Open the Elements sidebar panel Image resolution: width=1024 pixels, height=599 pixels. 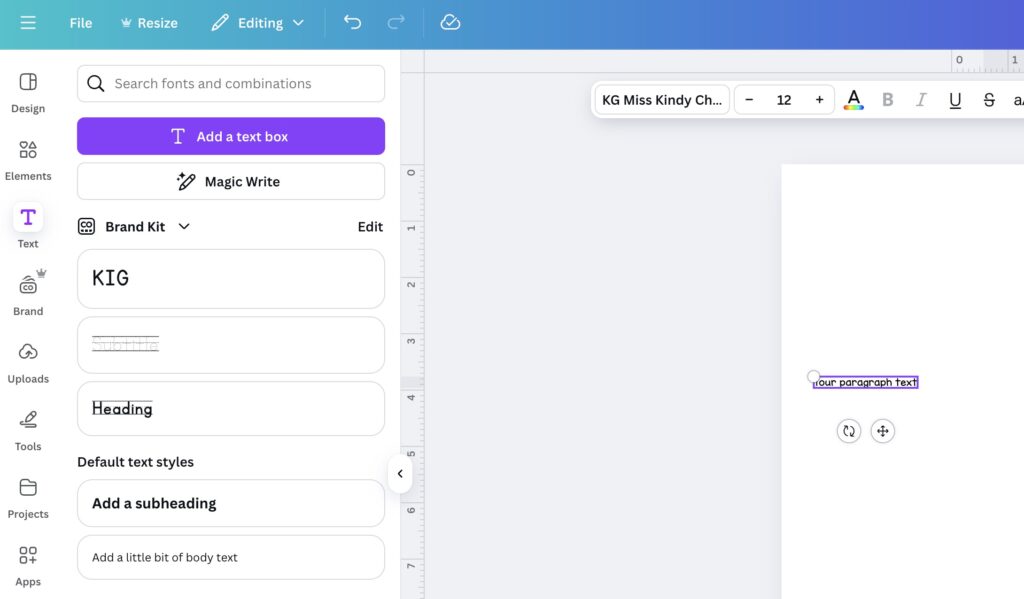click(28, 159)
